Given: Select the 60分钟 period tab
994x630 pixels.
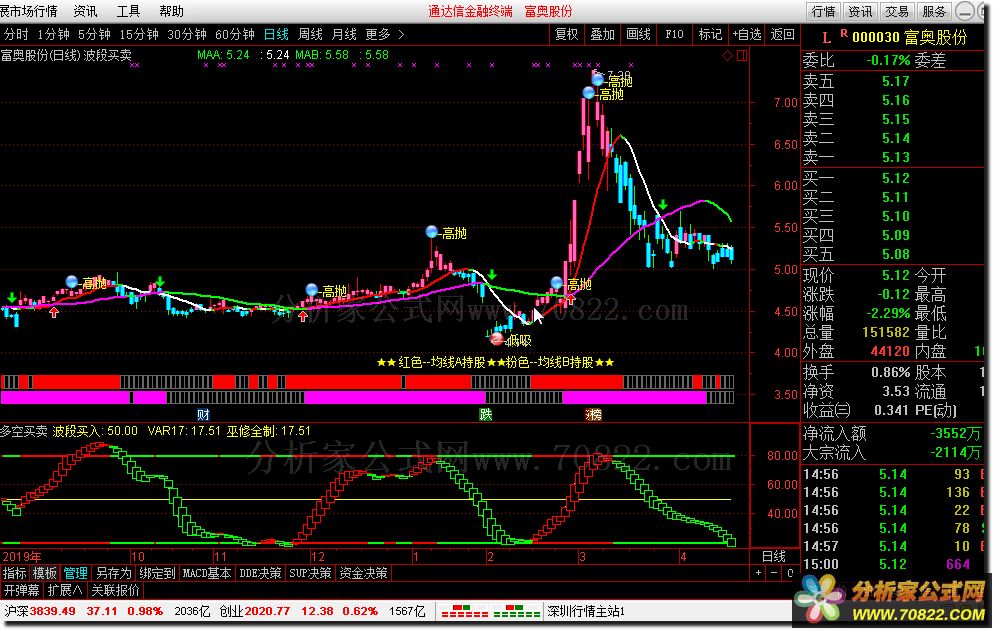Looking at the screenshot, I should [235, 34].
